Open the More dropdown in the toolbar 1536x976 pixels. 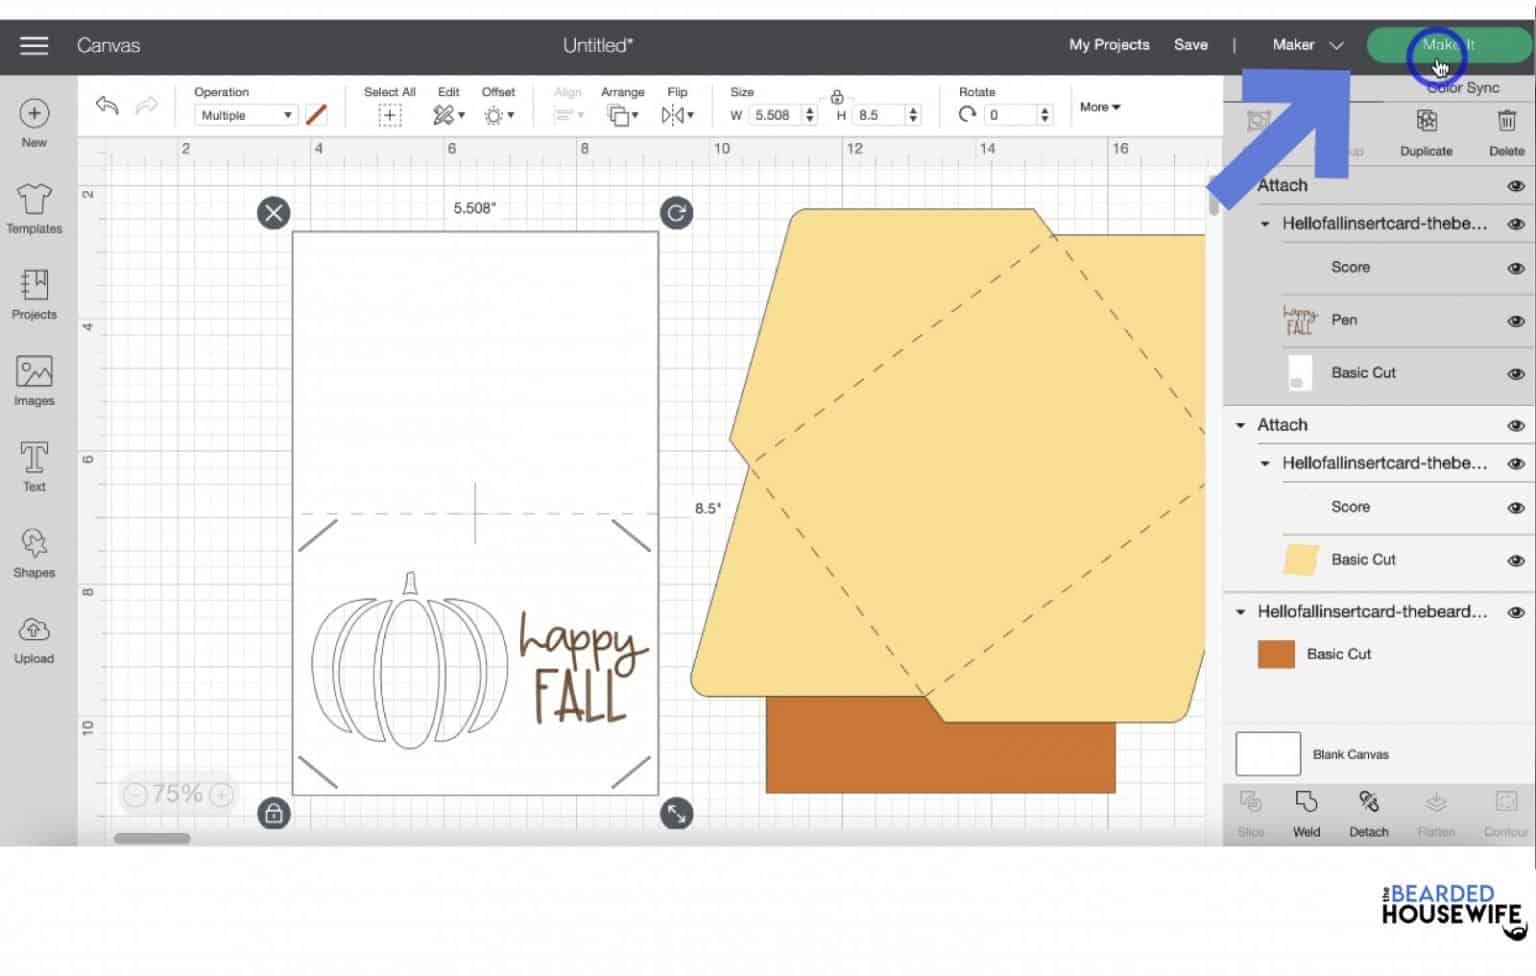tap(1099, 107)
